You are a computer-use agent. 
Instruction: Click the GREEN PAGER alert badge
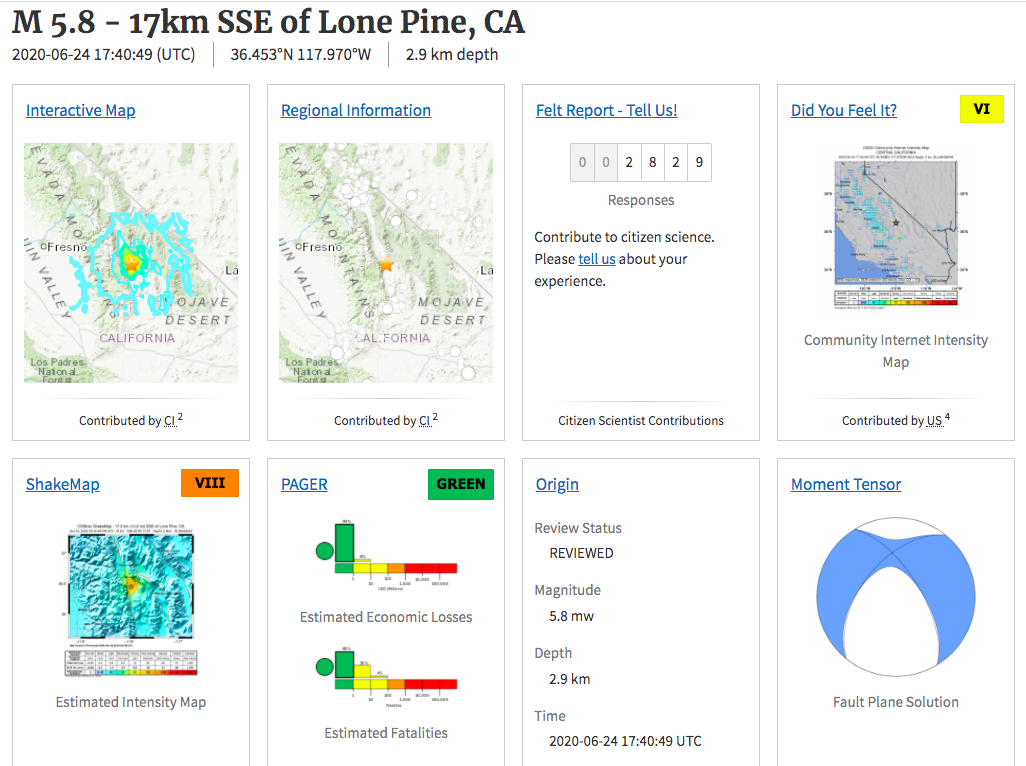pyautogui.click(x=460, y=484)
